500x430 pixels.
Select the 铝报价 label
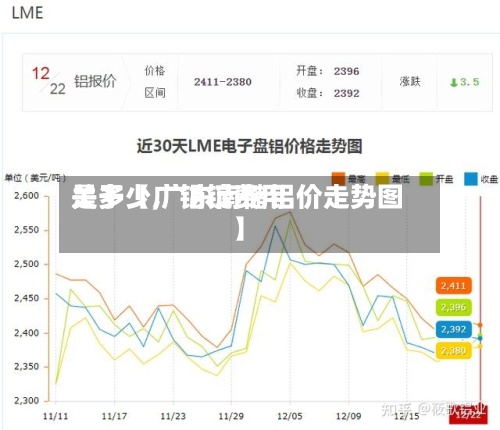[95, 81]
